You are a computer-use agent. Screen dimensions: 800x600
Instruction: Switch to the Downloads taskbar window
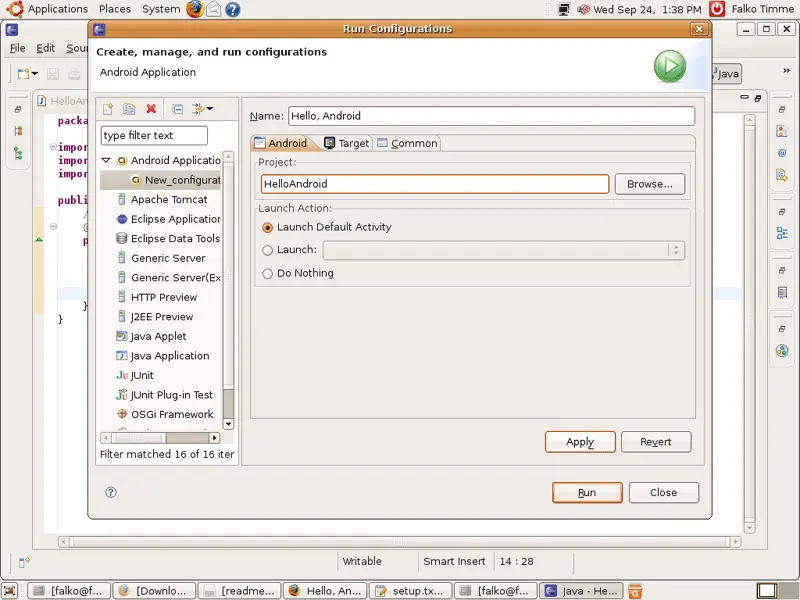(154, 591)
